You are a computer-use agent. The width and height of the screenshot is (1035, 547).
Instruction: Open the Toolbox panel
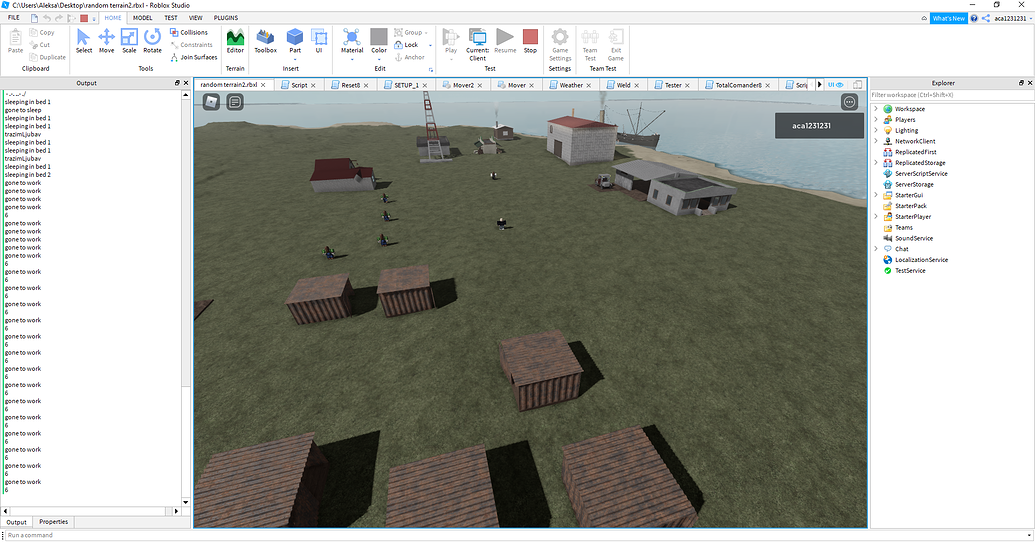pos(265,41)
